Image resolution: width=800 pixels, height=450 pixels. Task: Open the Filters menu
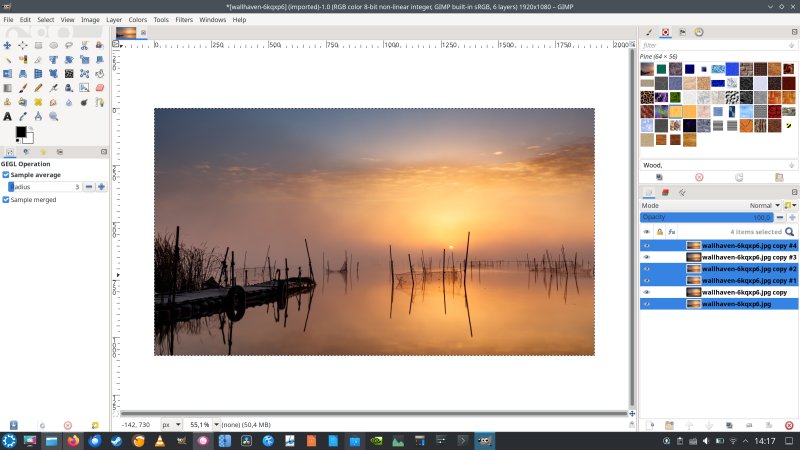point(184,19)
